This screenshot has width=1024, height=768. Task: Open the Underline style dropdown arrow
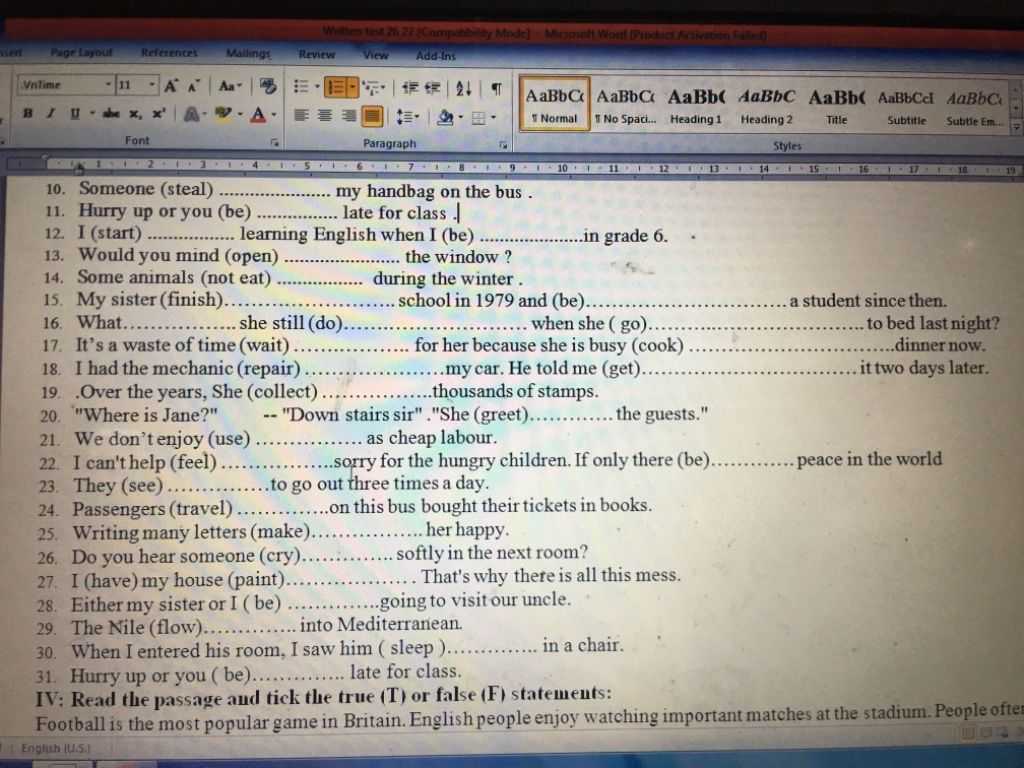[x=92, y=114]
